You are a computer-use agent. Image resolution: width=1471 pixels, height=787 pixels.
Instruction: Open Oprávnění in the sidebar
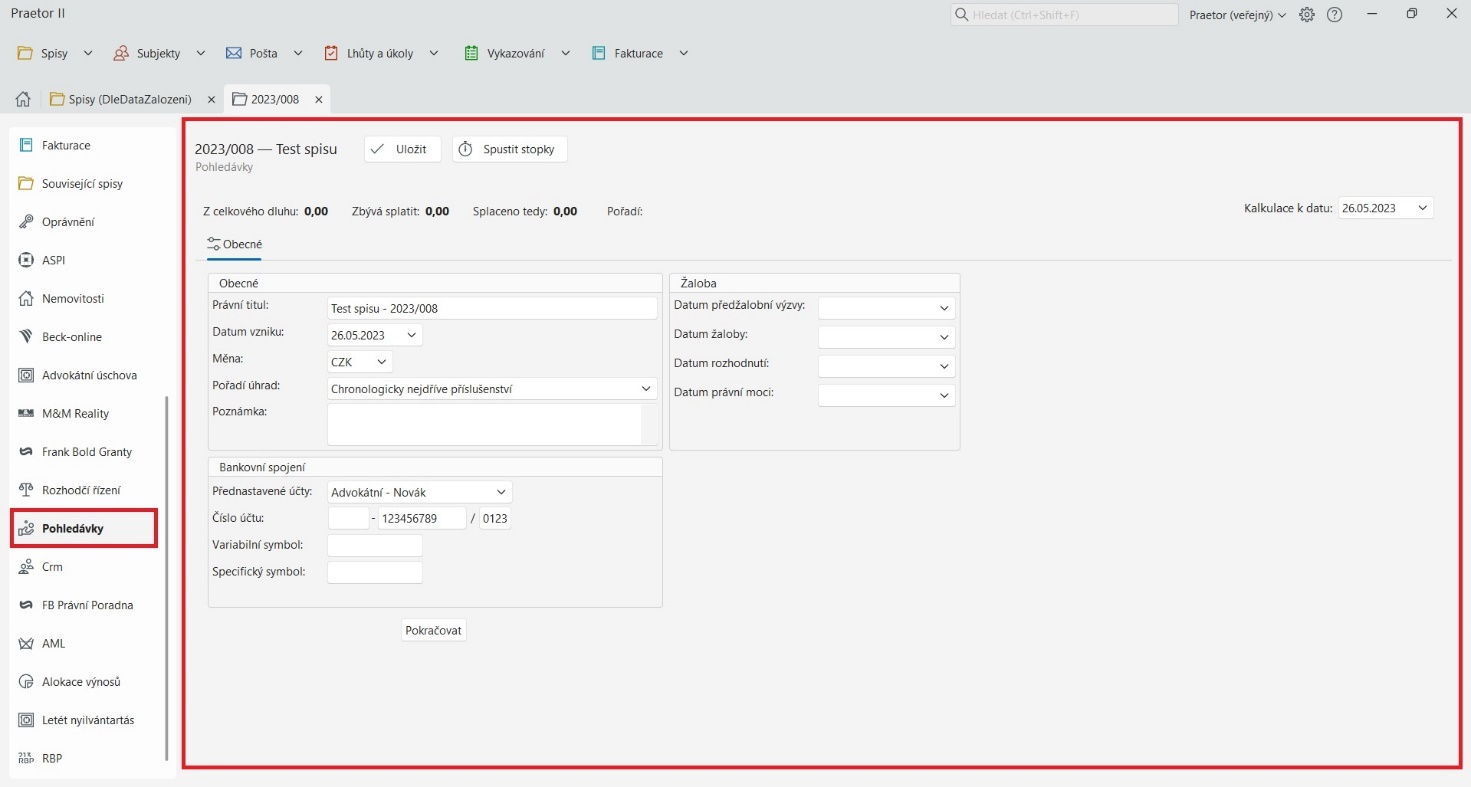[x=67, y=222]
